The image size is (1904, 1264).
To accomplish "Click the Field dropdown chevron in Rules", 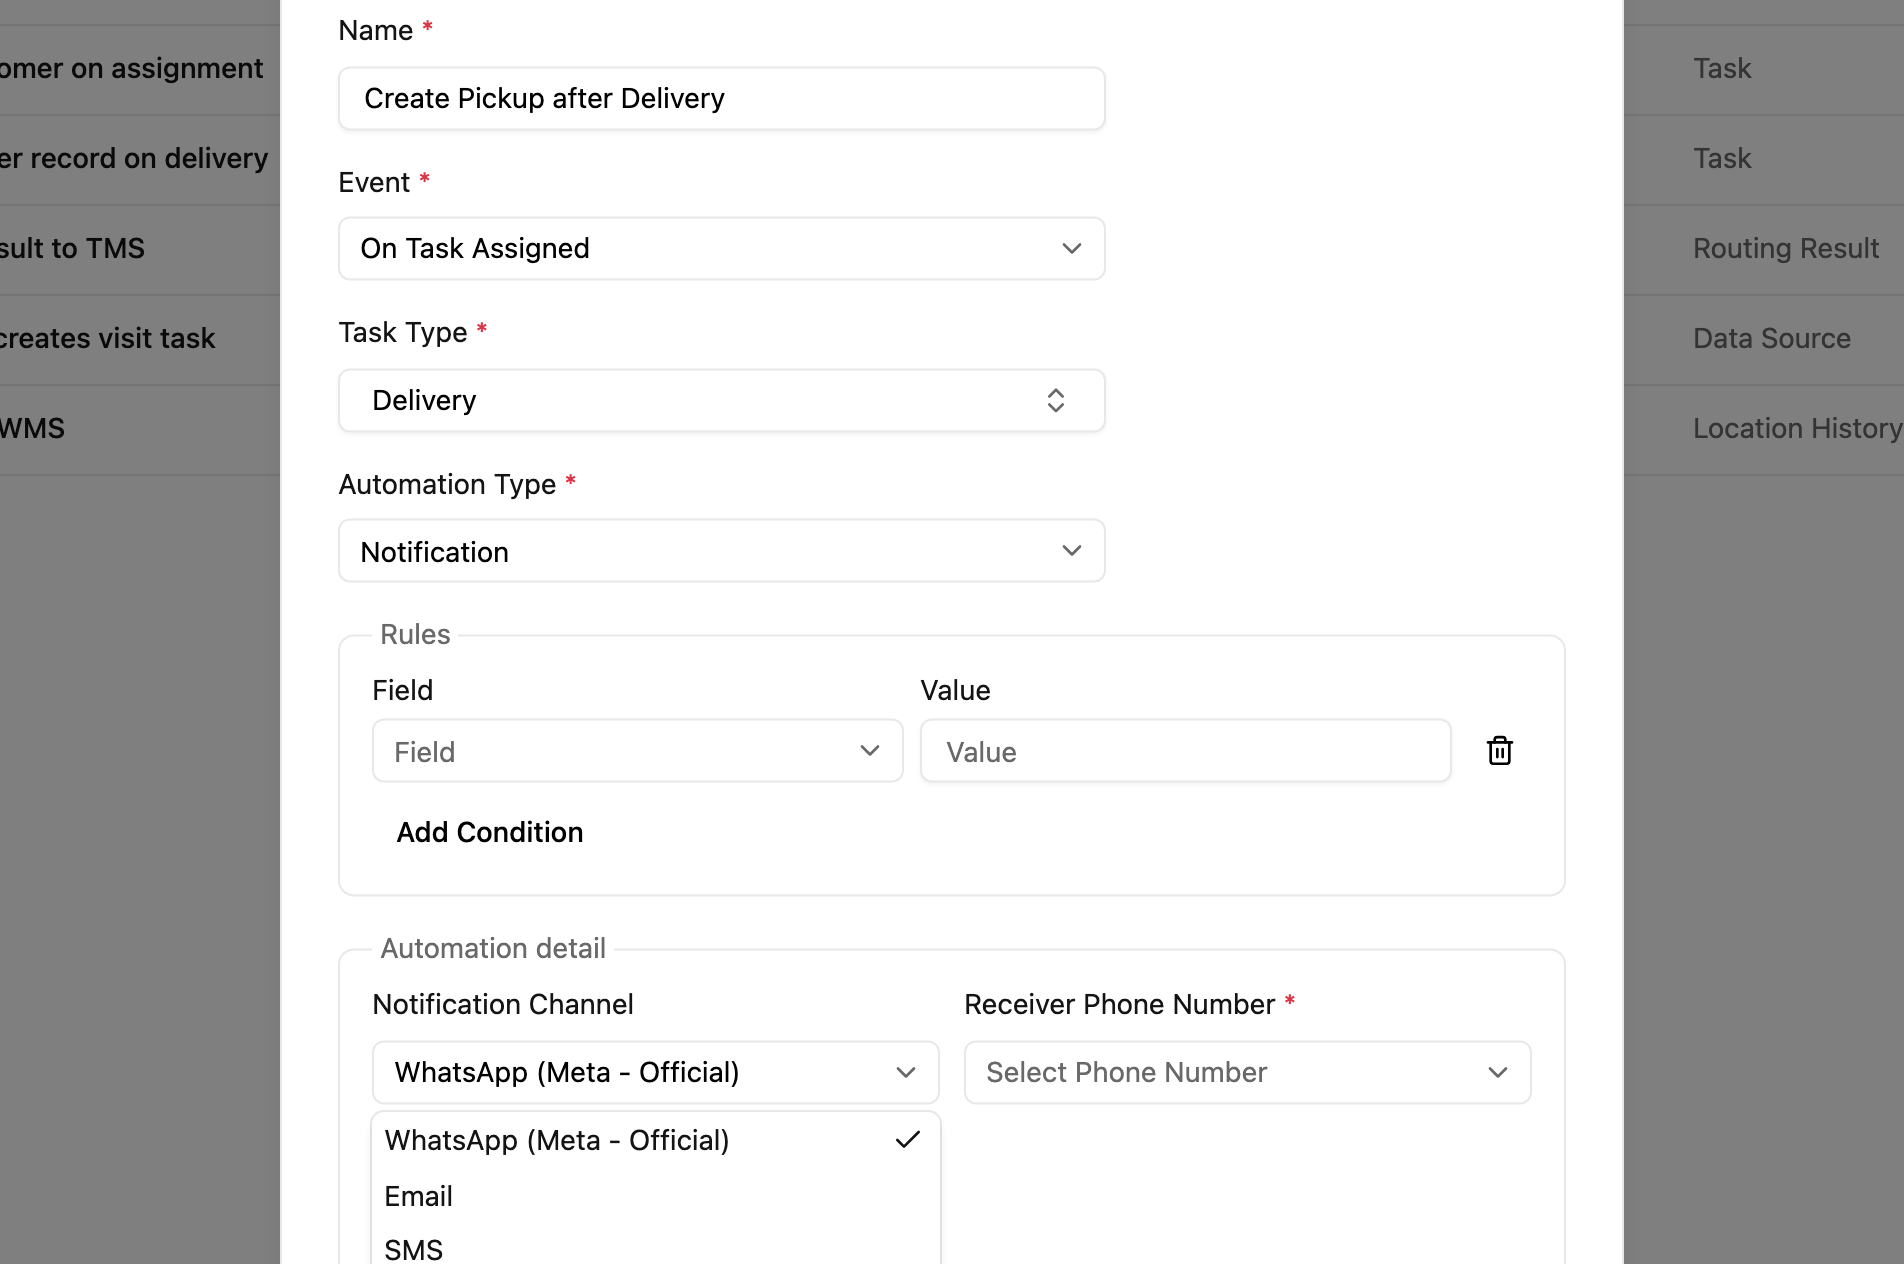I will pos(870,751).
